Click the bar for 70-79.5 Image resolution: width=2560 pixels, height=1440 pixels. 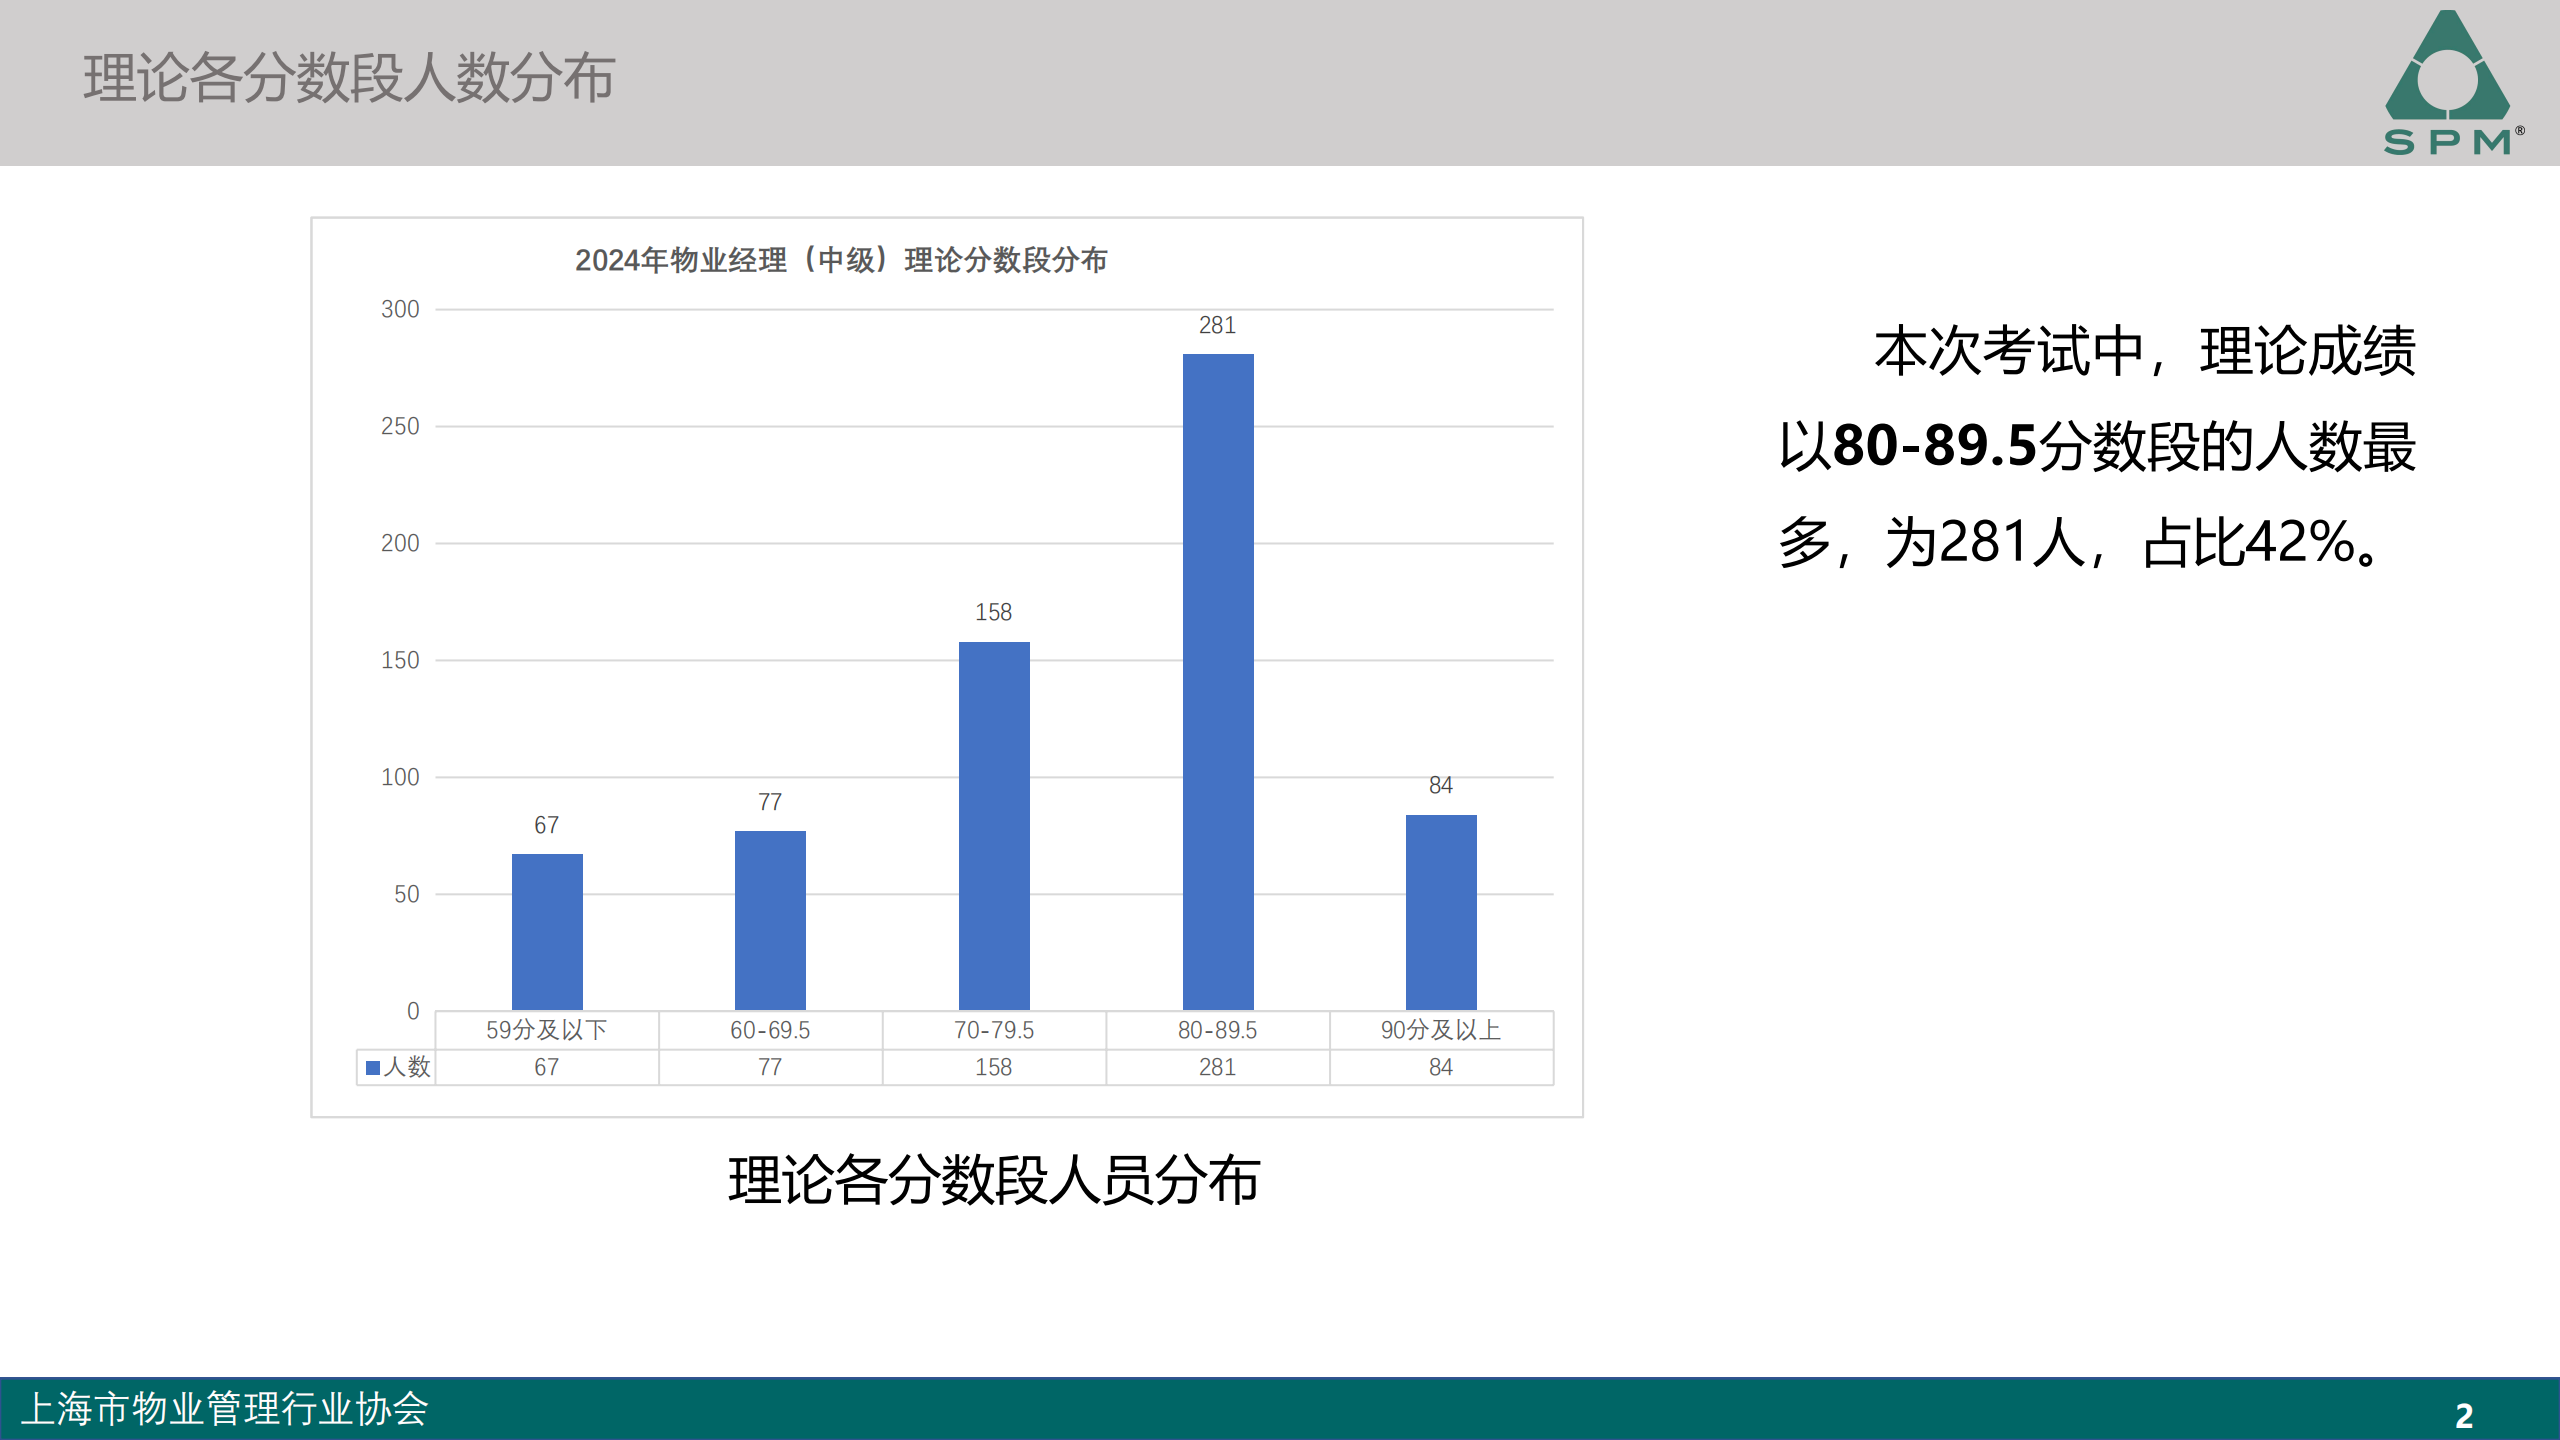click(x=994, y=826)
